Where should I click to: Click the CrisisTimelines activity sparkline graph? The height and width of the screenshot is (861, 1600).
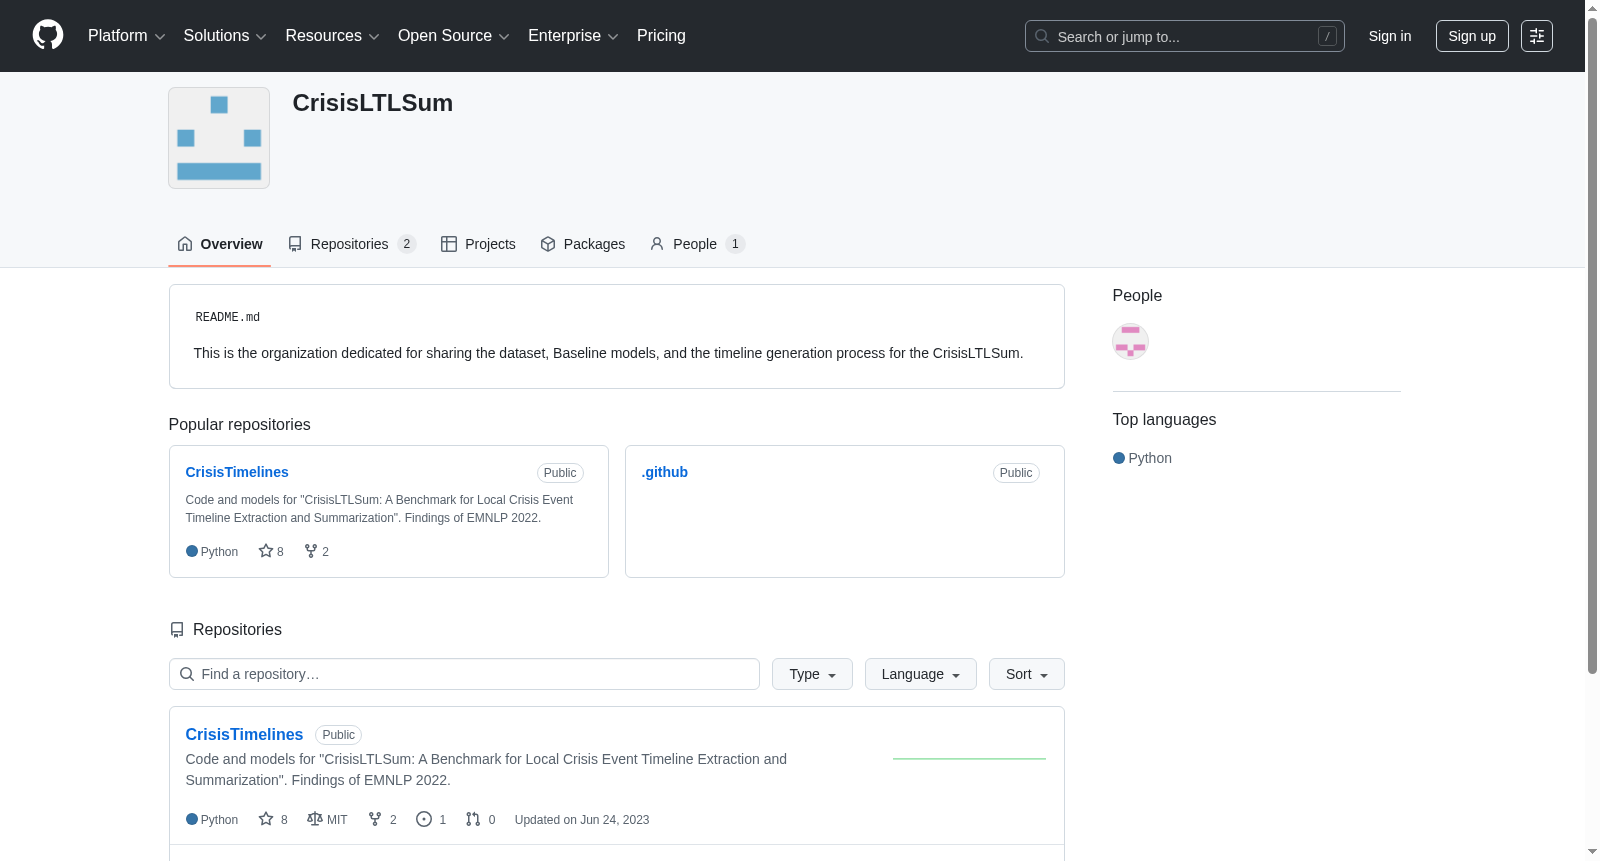click(x=969, y=759)
